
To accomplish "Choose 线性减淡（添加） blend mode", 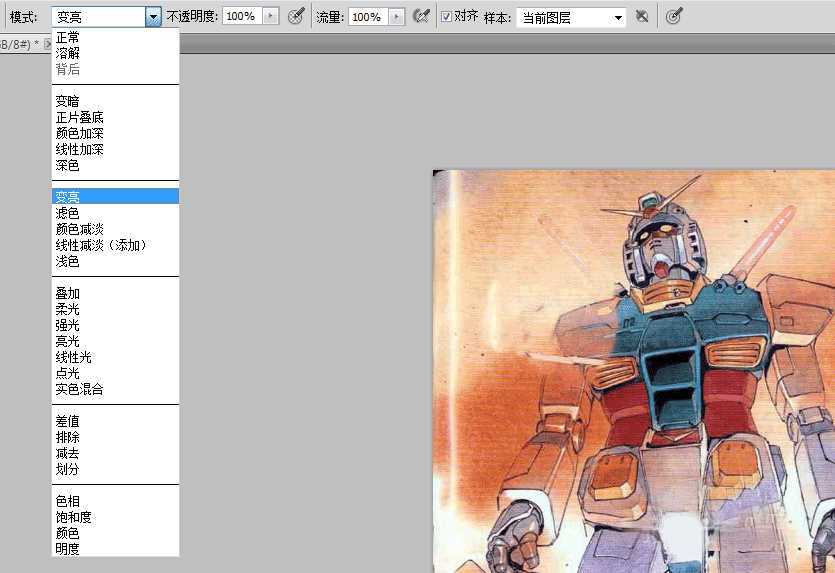I will (x=101, y=245).
